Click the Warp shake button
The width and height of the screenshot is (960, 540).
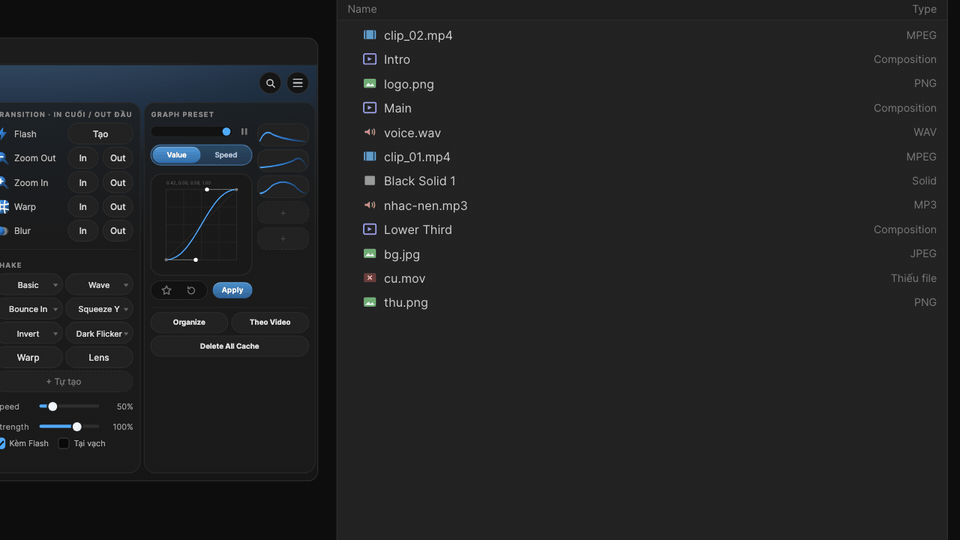[x=30, y=358]
